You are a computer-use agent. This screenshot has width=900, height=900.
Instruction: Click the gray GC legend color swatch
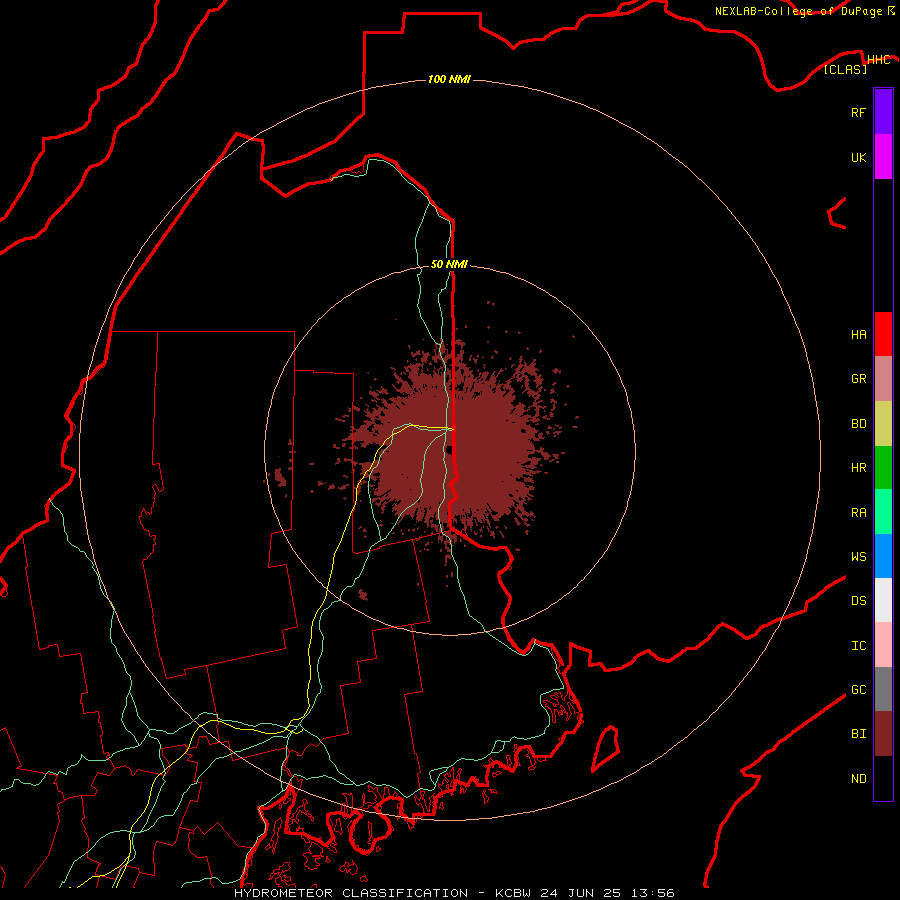pos(883,689)
